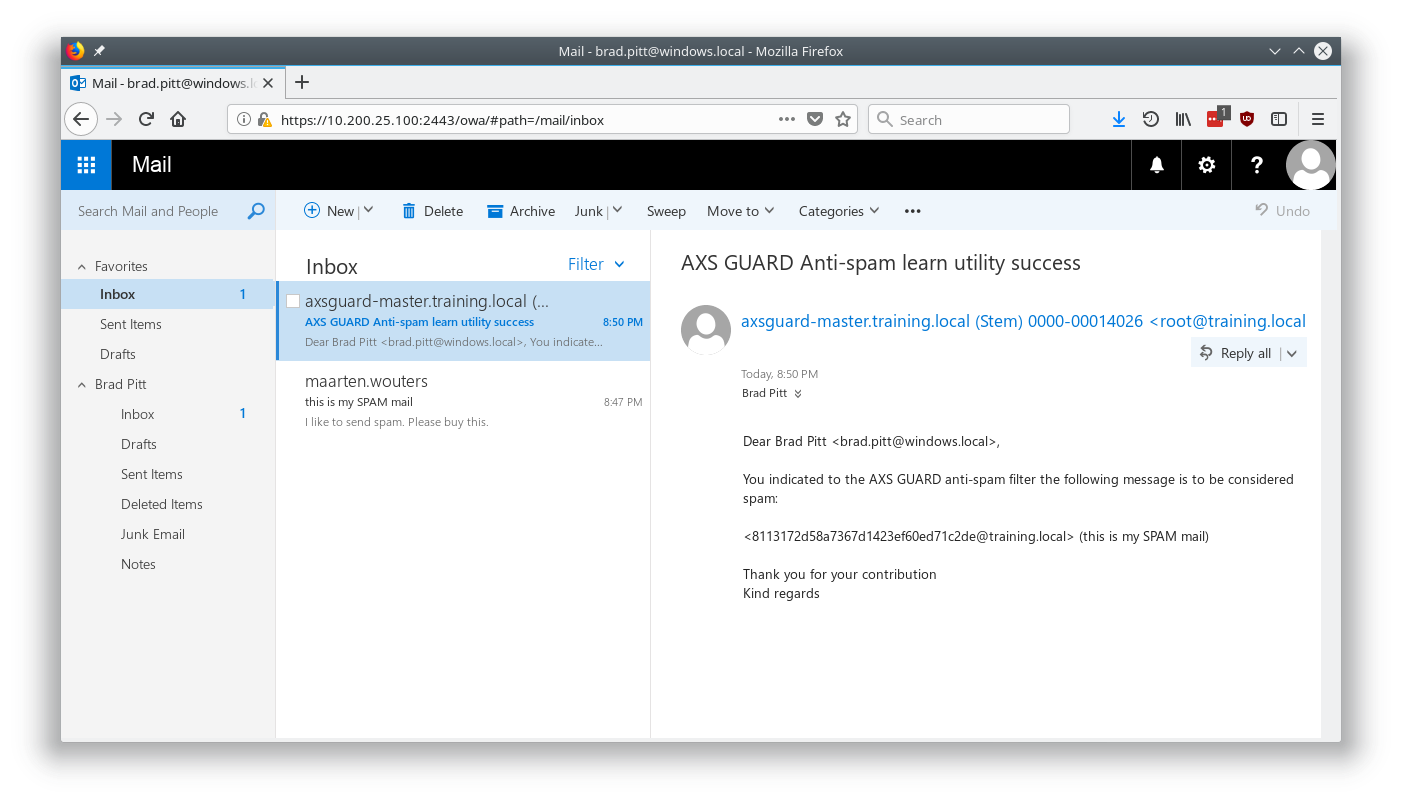Click the Sweep button
The height and width of the screenshot is (803, 1402).
point(666,211)
